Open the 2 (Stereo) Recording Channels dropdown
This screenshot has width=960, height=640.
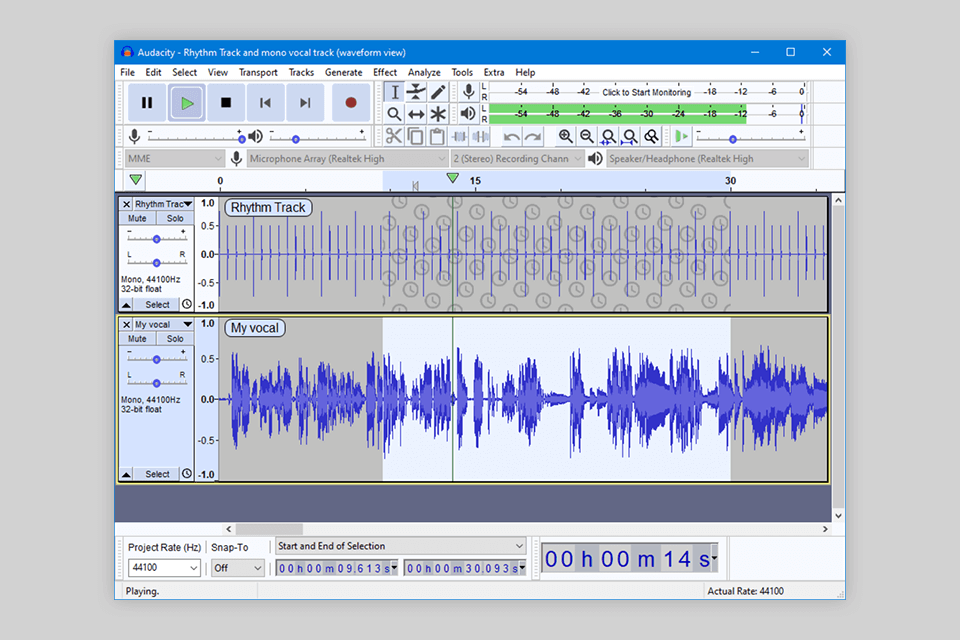tap(517, 159)
